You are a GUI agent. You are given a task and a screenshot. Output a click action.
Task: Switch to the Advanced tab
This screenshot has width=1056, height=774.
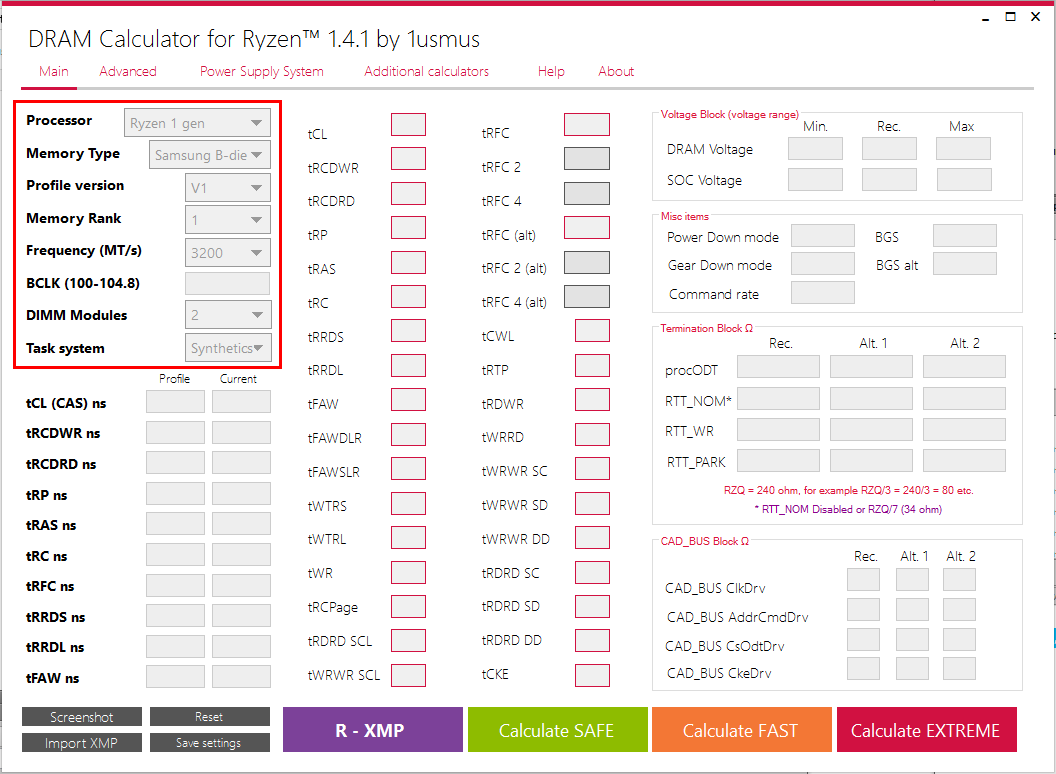tap(128, 71)
